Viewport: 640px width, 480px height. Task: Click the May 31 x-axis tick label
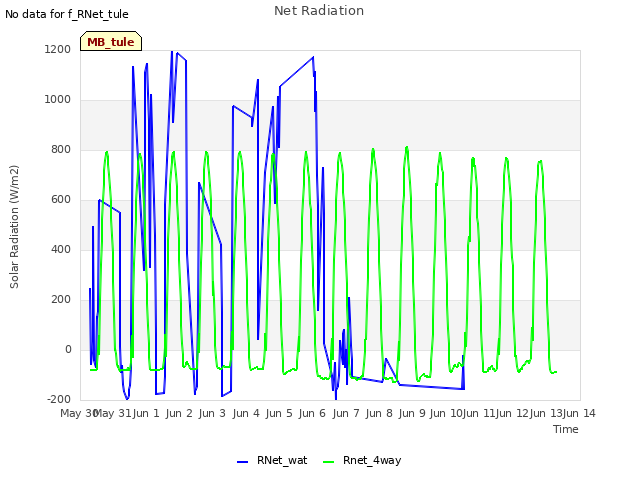(112, 413)
